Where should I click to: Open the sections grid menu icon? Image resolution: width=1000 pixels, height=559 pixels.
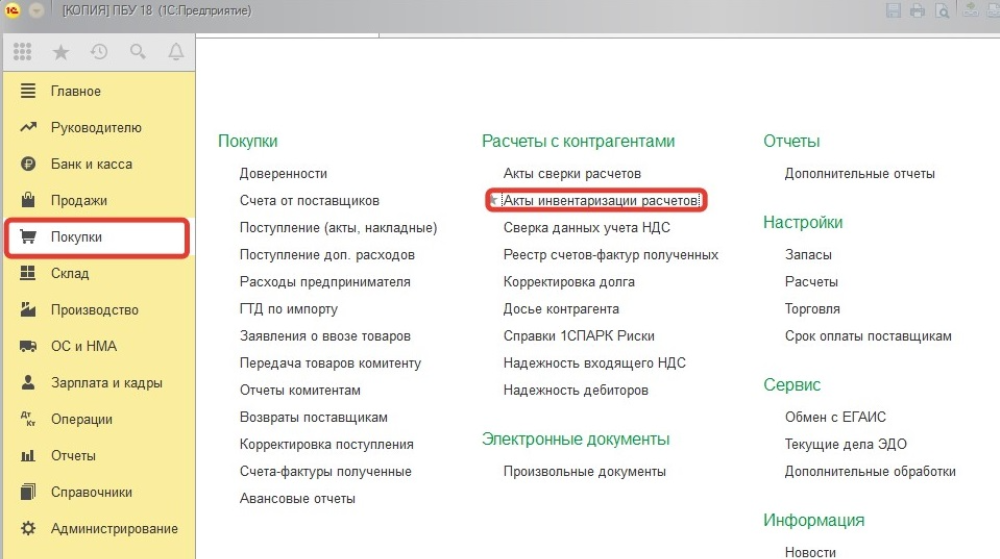[22, 52]
